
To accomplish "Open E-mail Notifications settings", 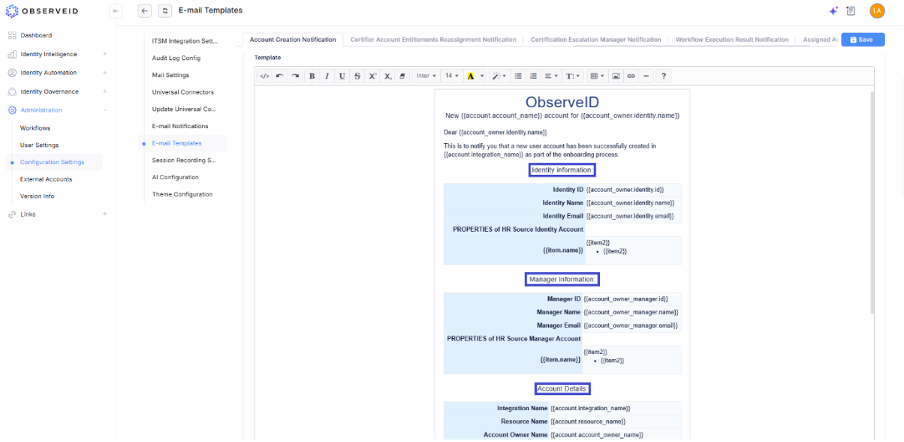I will (x=180, y=126).
